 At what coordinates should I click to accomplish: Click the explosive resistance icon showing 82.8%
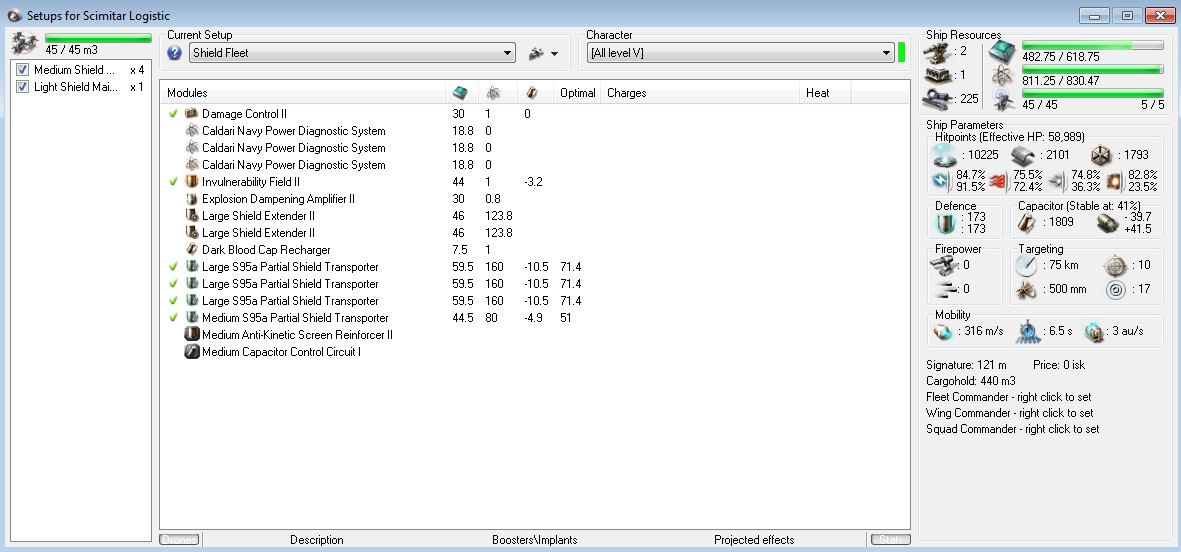[x=1115, y=181]
